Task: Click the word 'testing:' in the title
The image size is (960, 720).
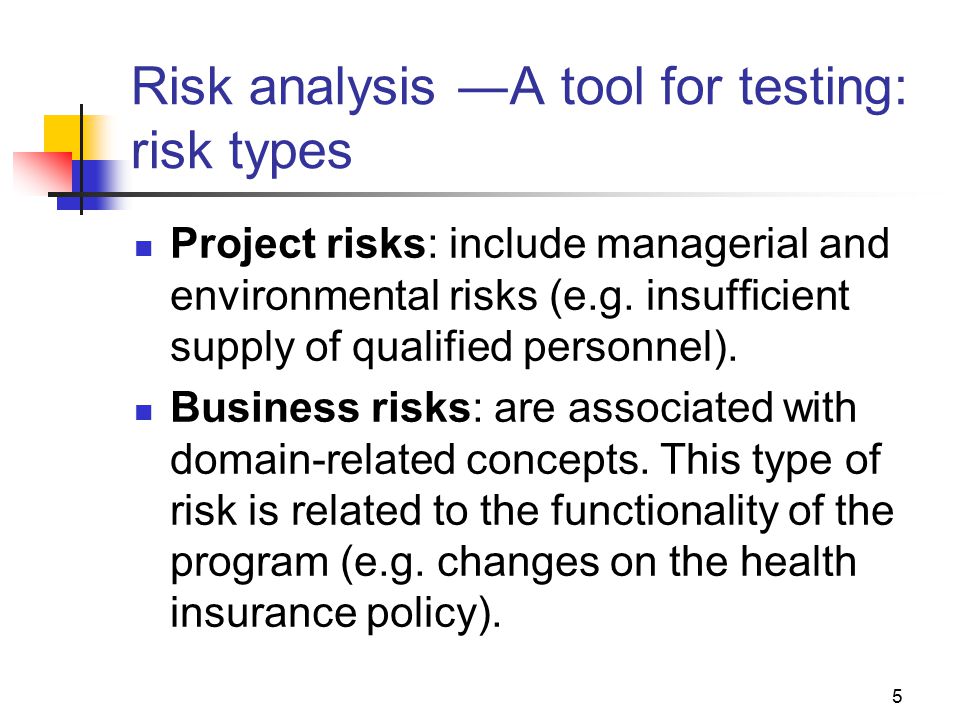Action: [823, 89]
